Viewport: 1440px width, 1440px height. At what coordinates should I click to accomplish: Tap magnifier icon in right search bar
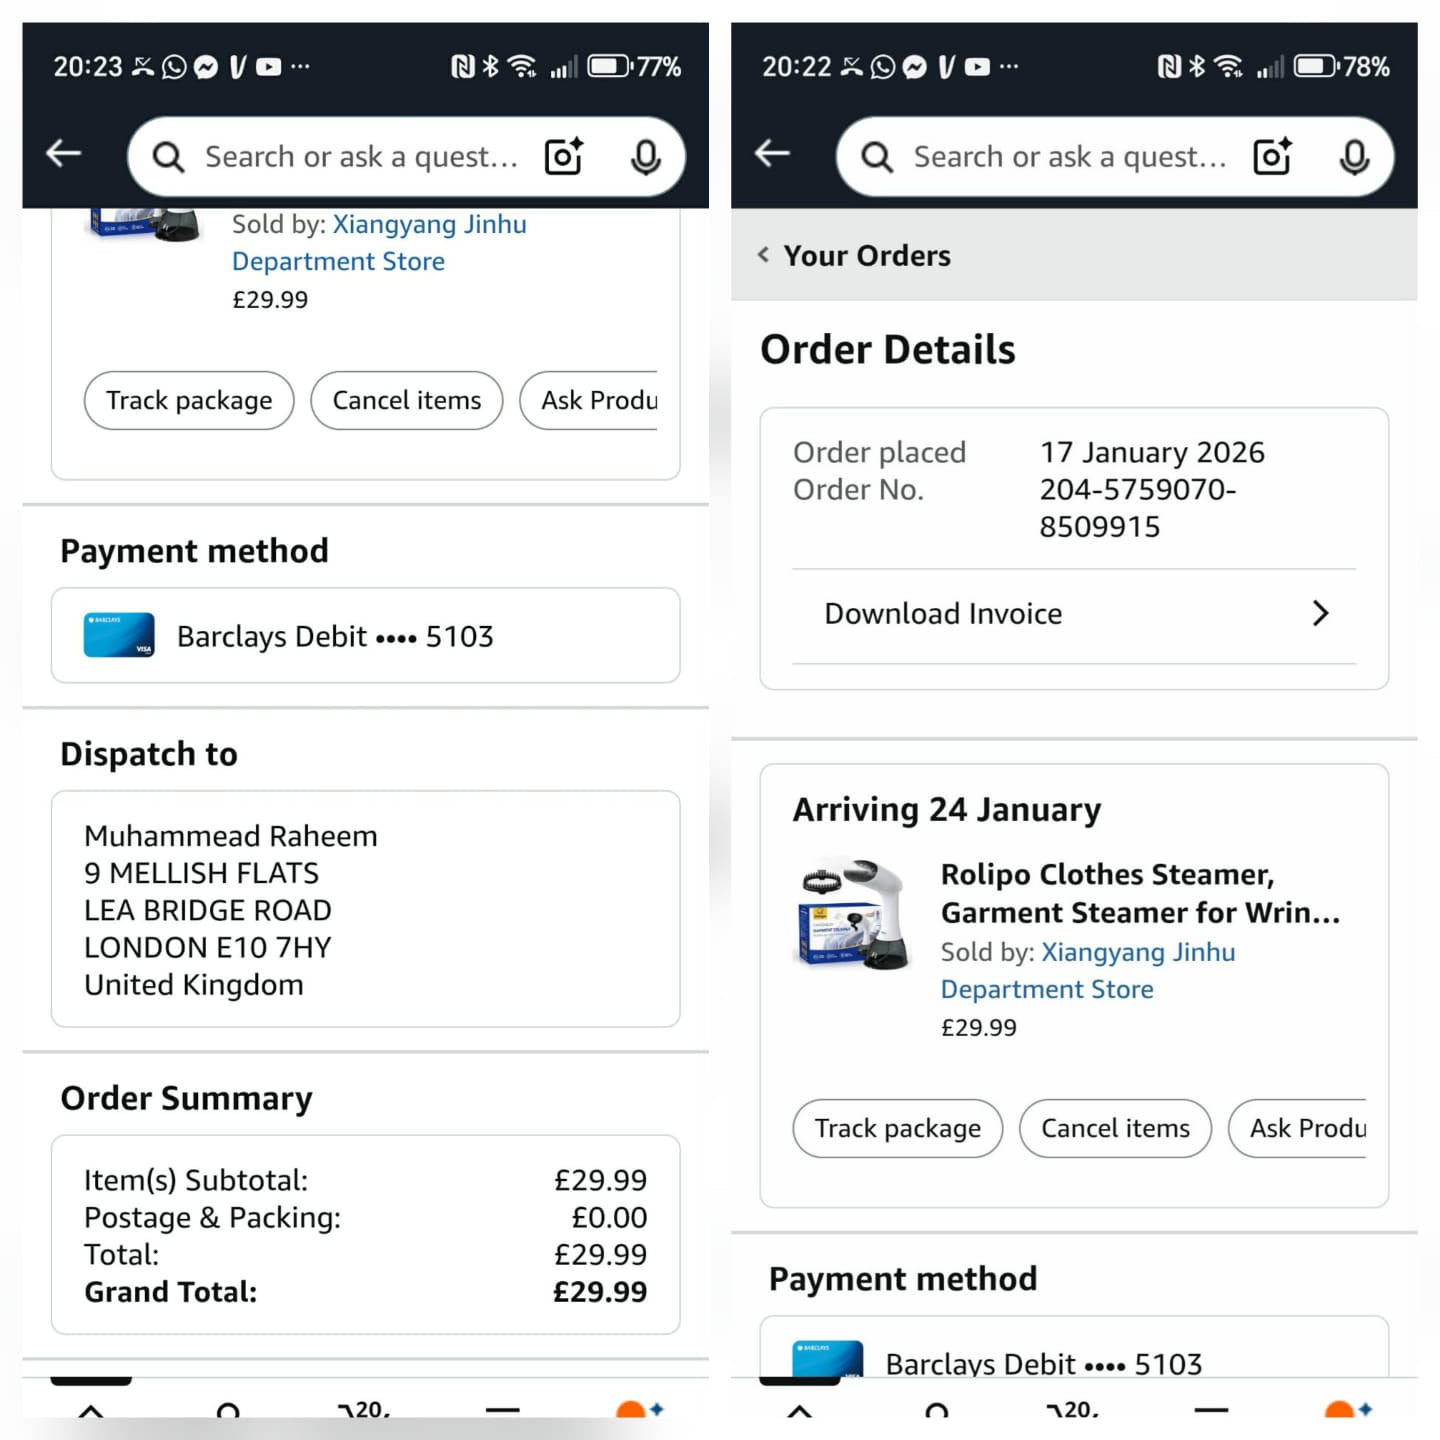[877, 157]
